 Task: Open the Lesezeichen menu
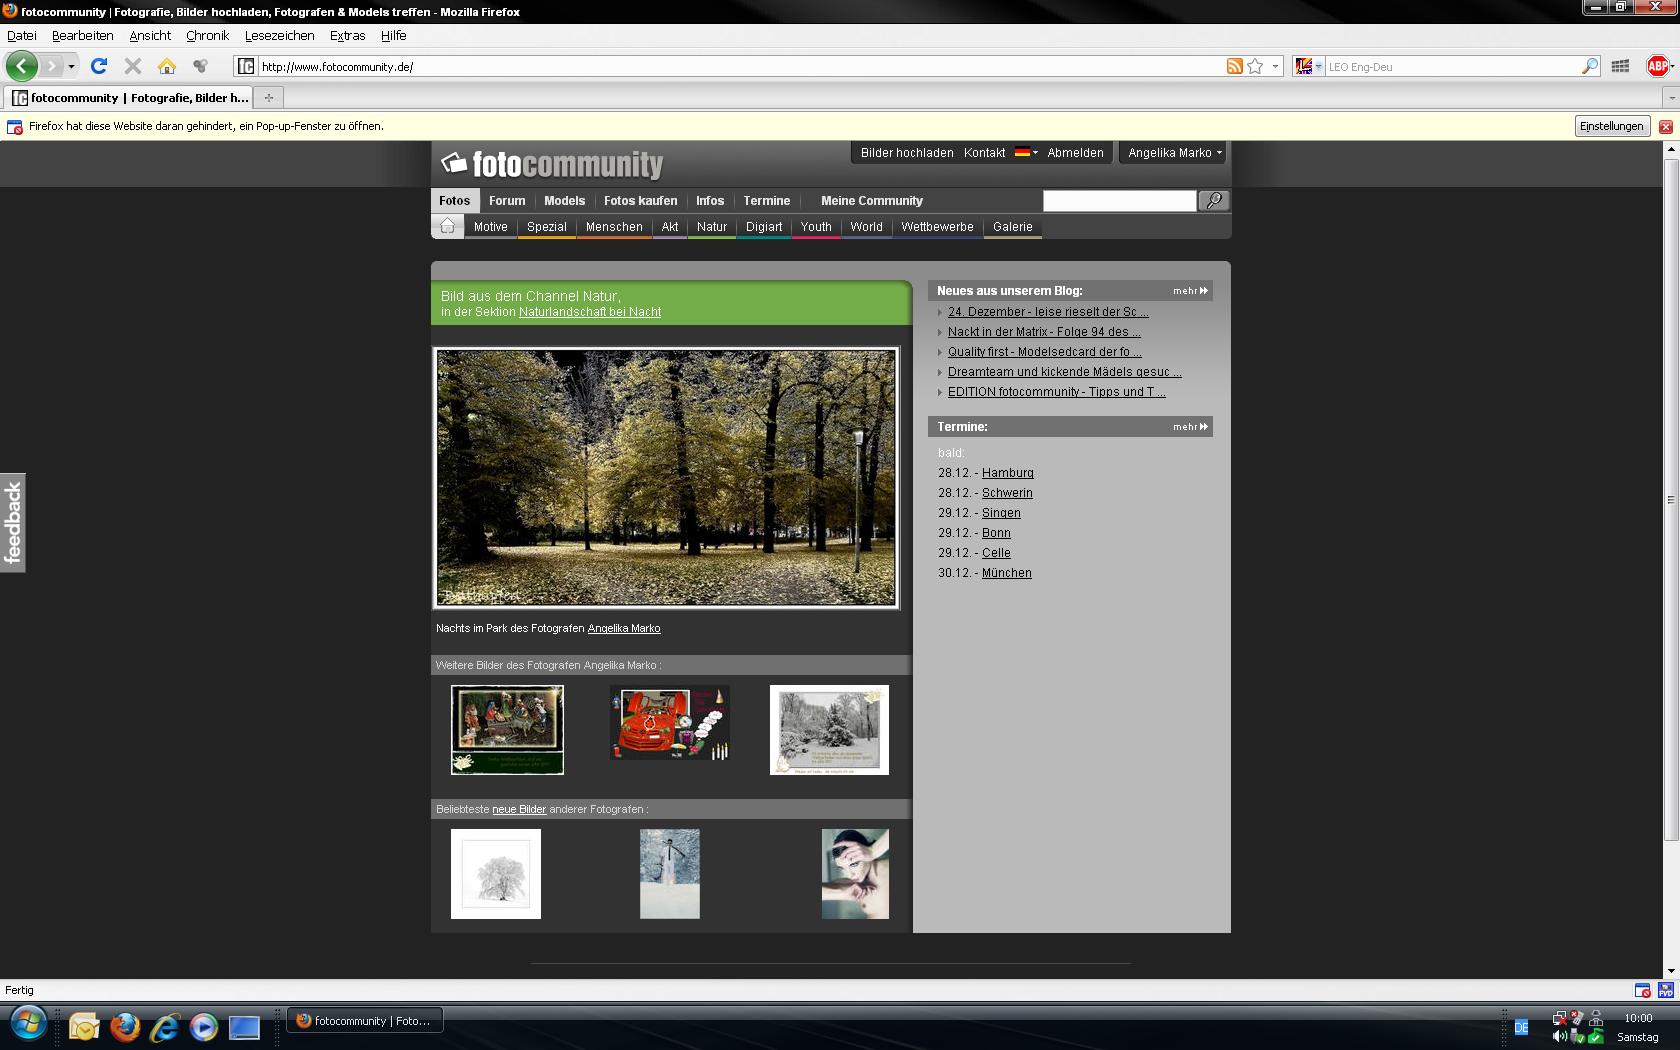pyautogui.click(x=280, y=35)
